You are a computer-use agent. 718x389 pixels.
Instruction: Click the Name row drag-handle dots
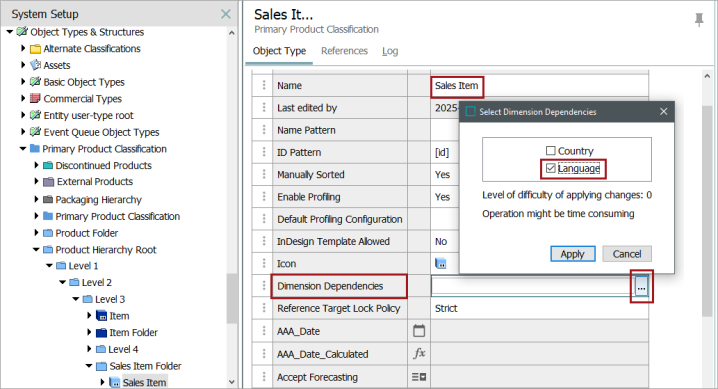264,86
